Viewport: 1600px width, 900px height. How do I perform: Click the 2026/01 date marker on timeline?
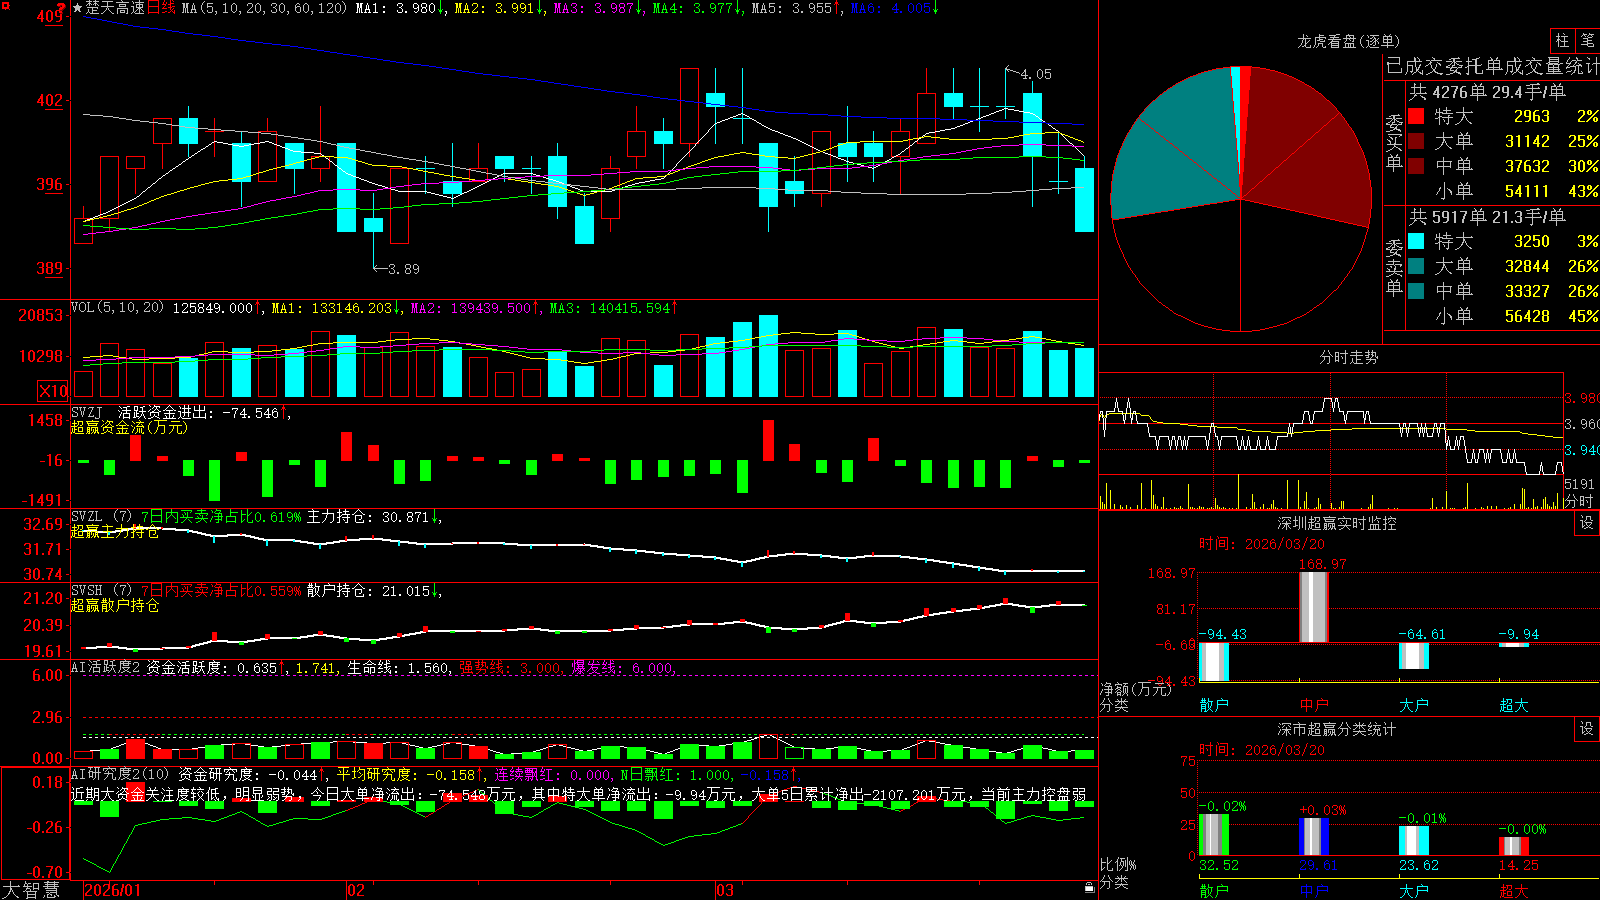point(112,890)
